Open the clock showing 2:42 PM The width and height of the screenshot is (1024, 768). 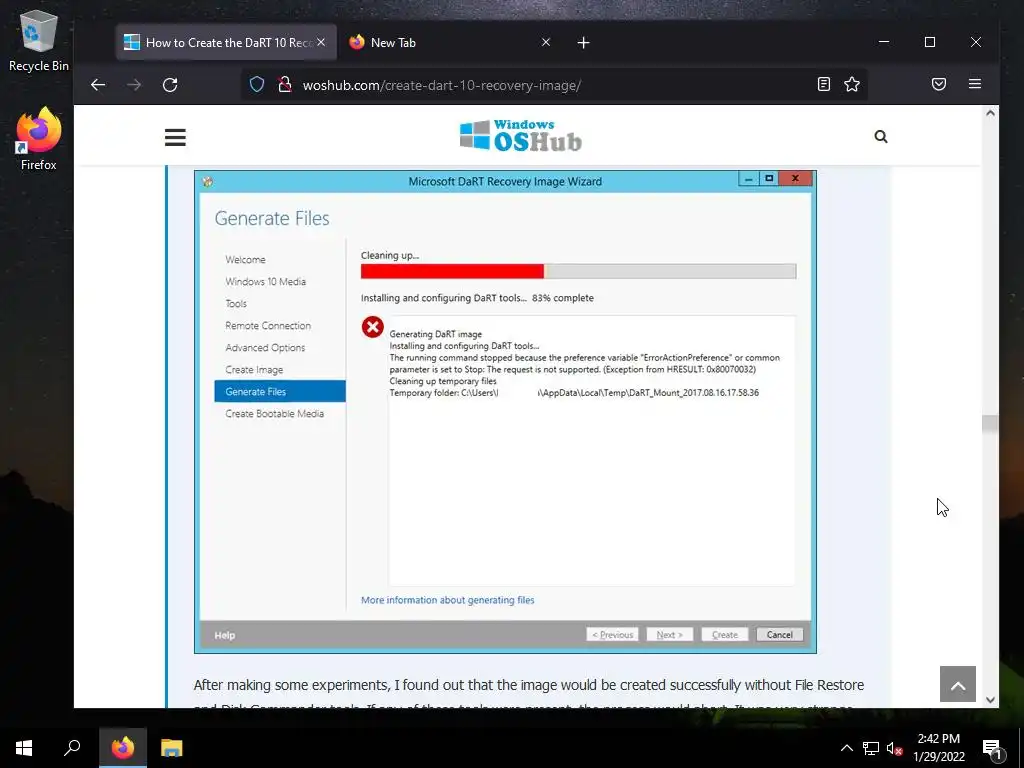click(x=938, y=748)
